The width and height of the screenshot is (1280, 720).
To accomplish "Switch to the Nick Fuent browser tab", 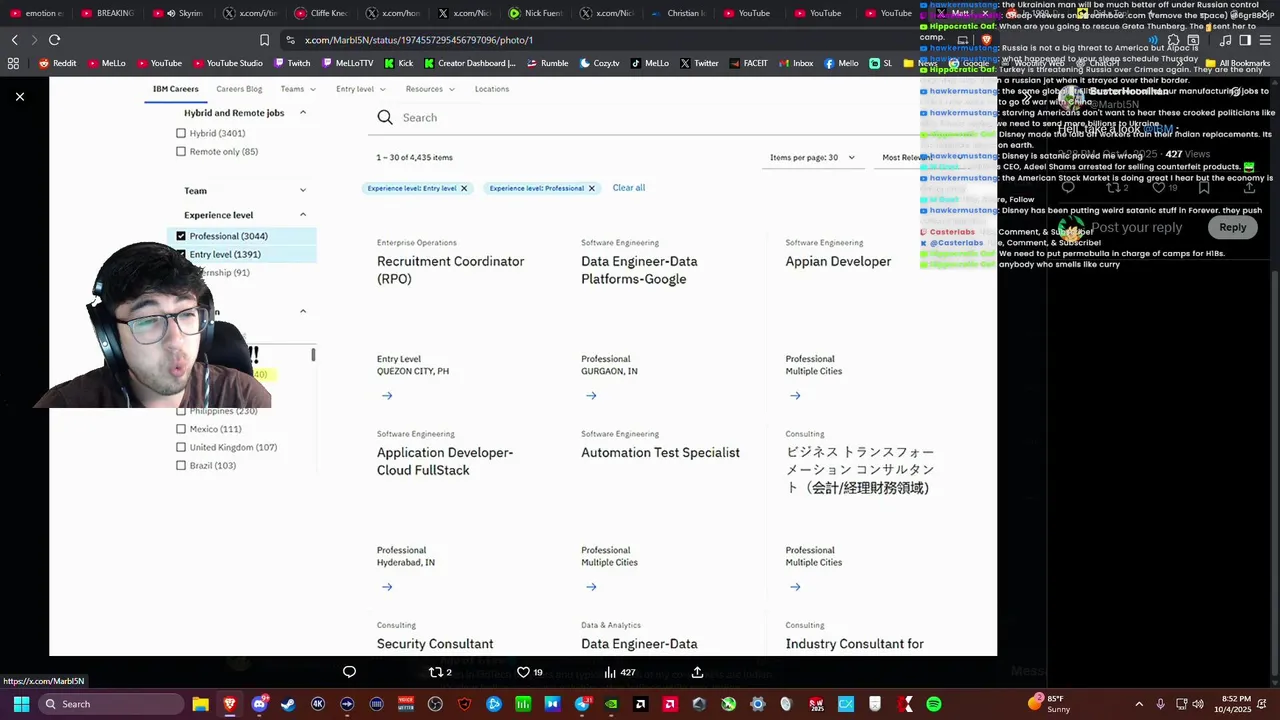I will coord(536,13).
